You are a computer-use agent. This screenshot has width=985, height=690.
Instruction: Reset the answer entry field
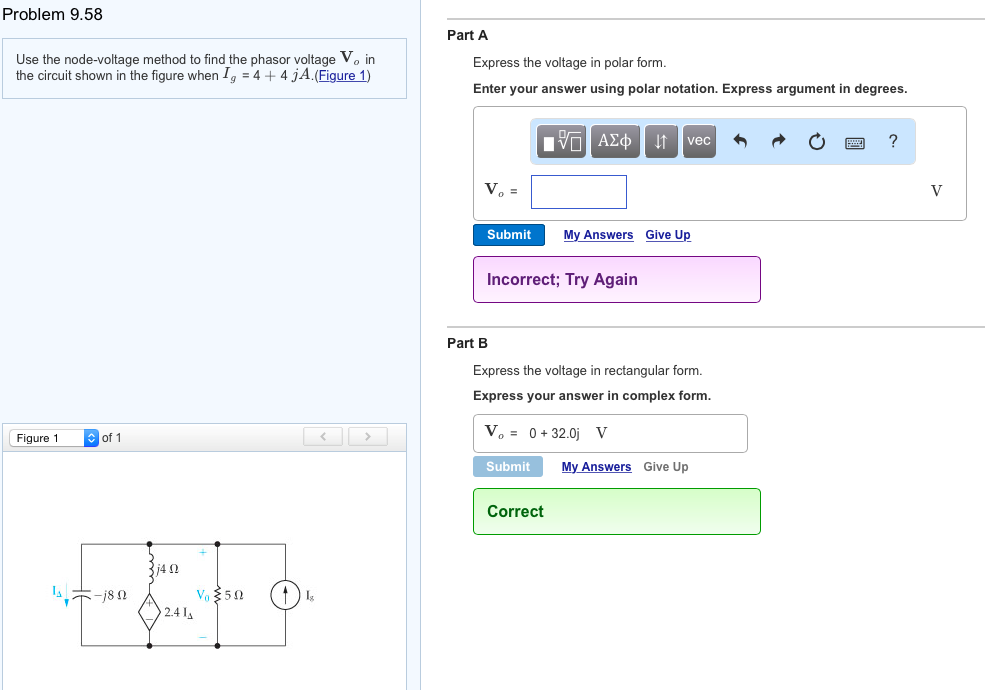[816, 141]
